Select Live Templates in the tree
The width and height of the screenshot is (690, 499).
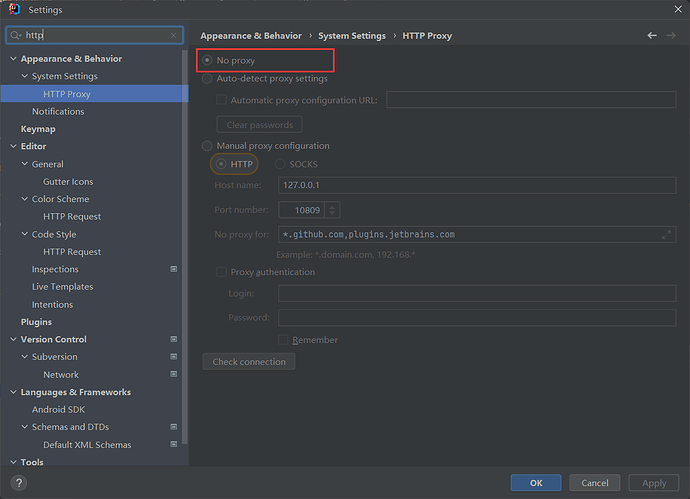[62, 286]
